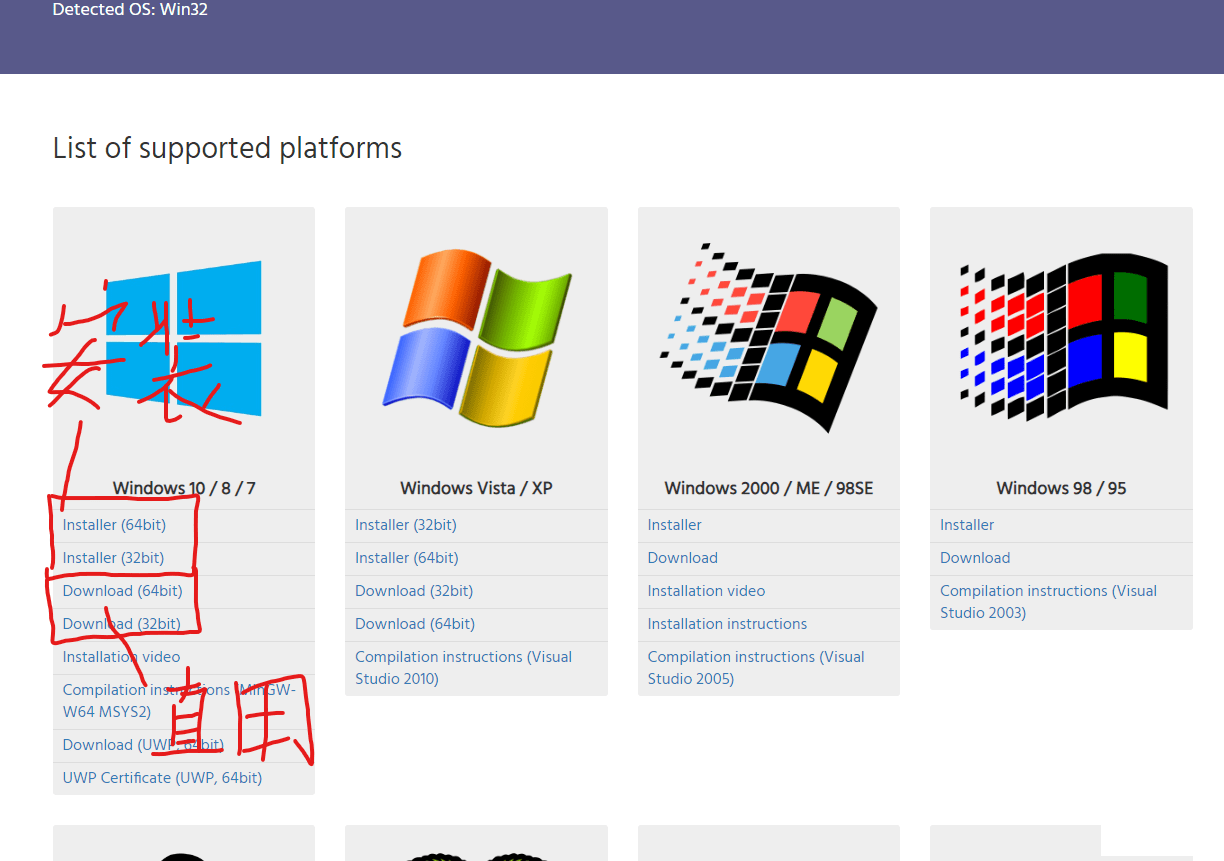Click the "Windows Vista / XP" card title
This screenshot has width=1224, height=861.
476,488
